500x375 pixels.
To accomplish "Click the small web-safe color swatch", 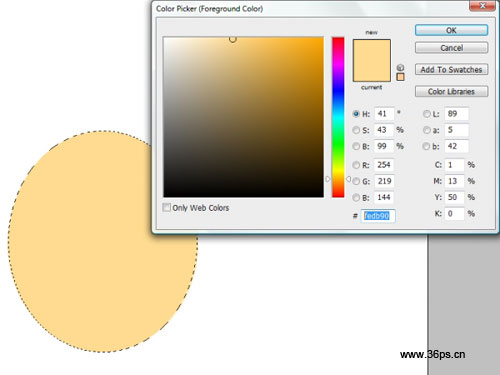I will [x=400, y=77].
